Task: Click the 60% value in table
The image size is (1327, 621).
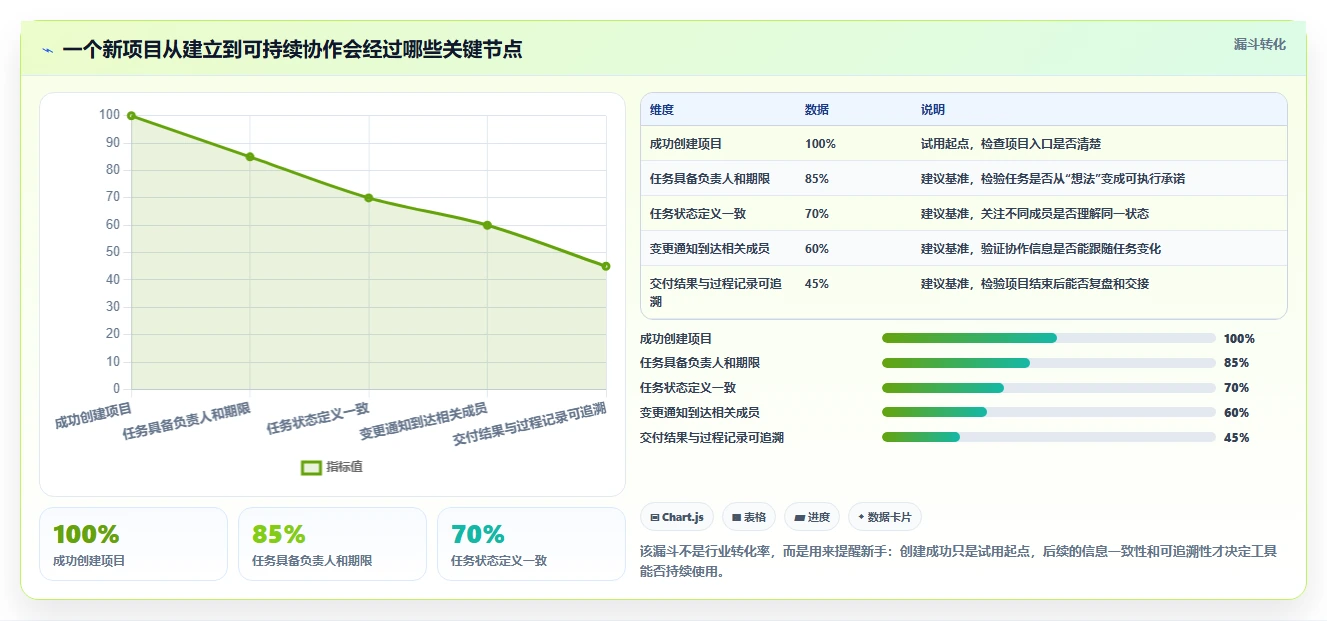Action: (x=817, y=249)
